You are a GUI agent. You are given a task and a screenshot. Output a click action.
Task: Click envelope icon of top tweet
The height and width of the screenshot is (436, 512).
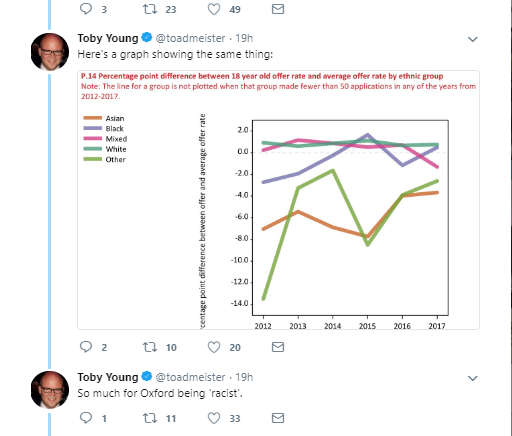[x=278, y=9]
